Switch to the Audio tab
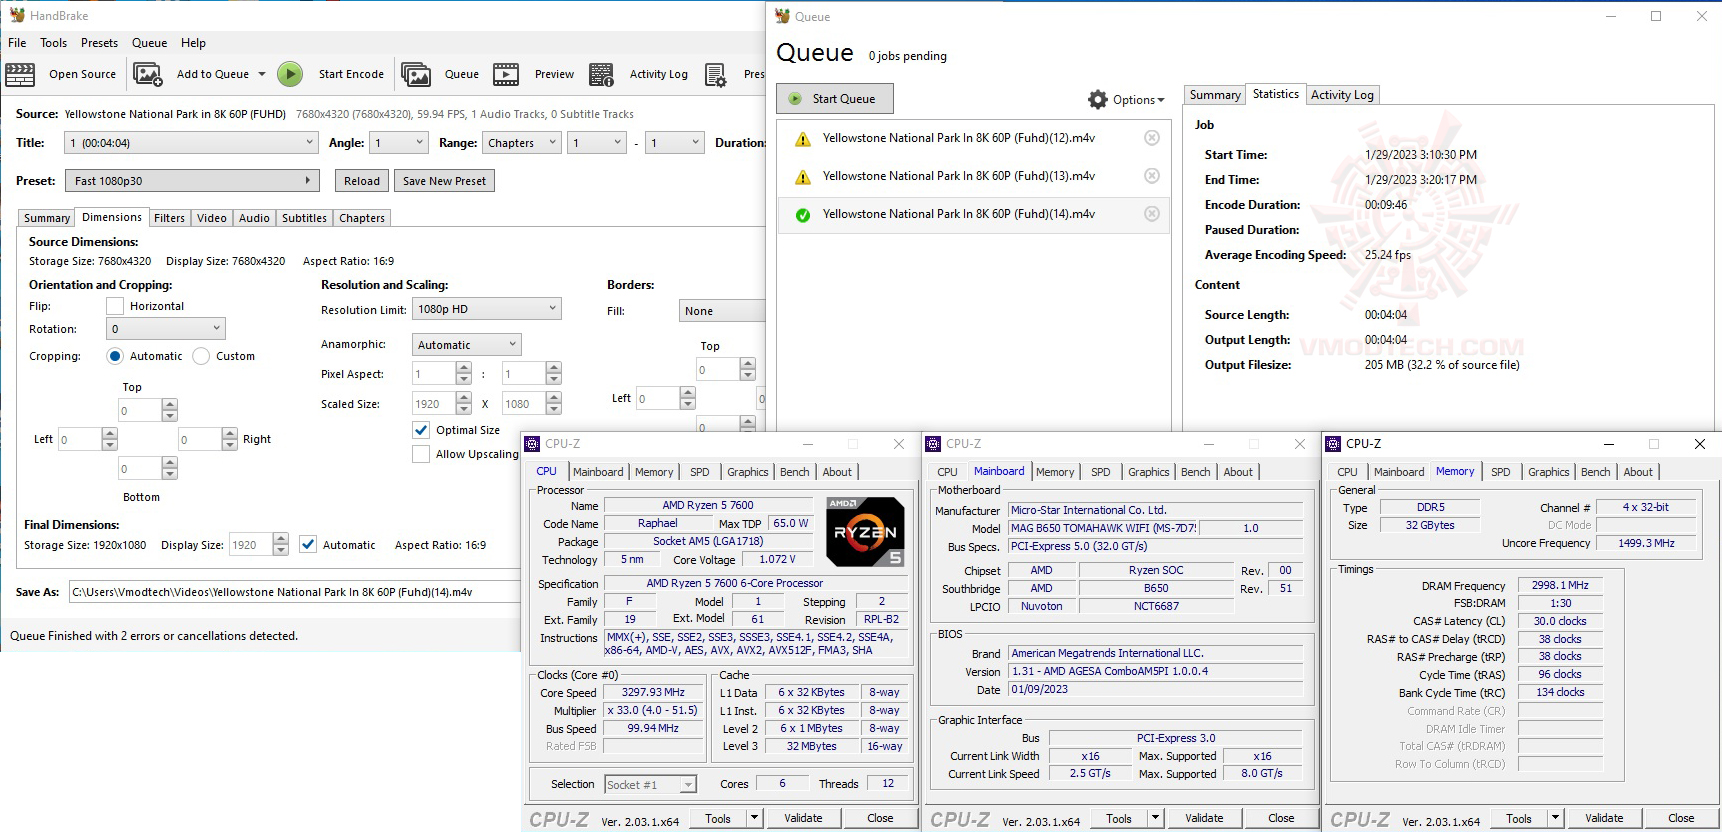Screen dimensions: 1722x832 click(254, 218)
